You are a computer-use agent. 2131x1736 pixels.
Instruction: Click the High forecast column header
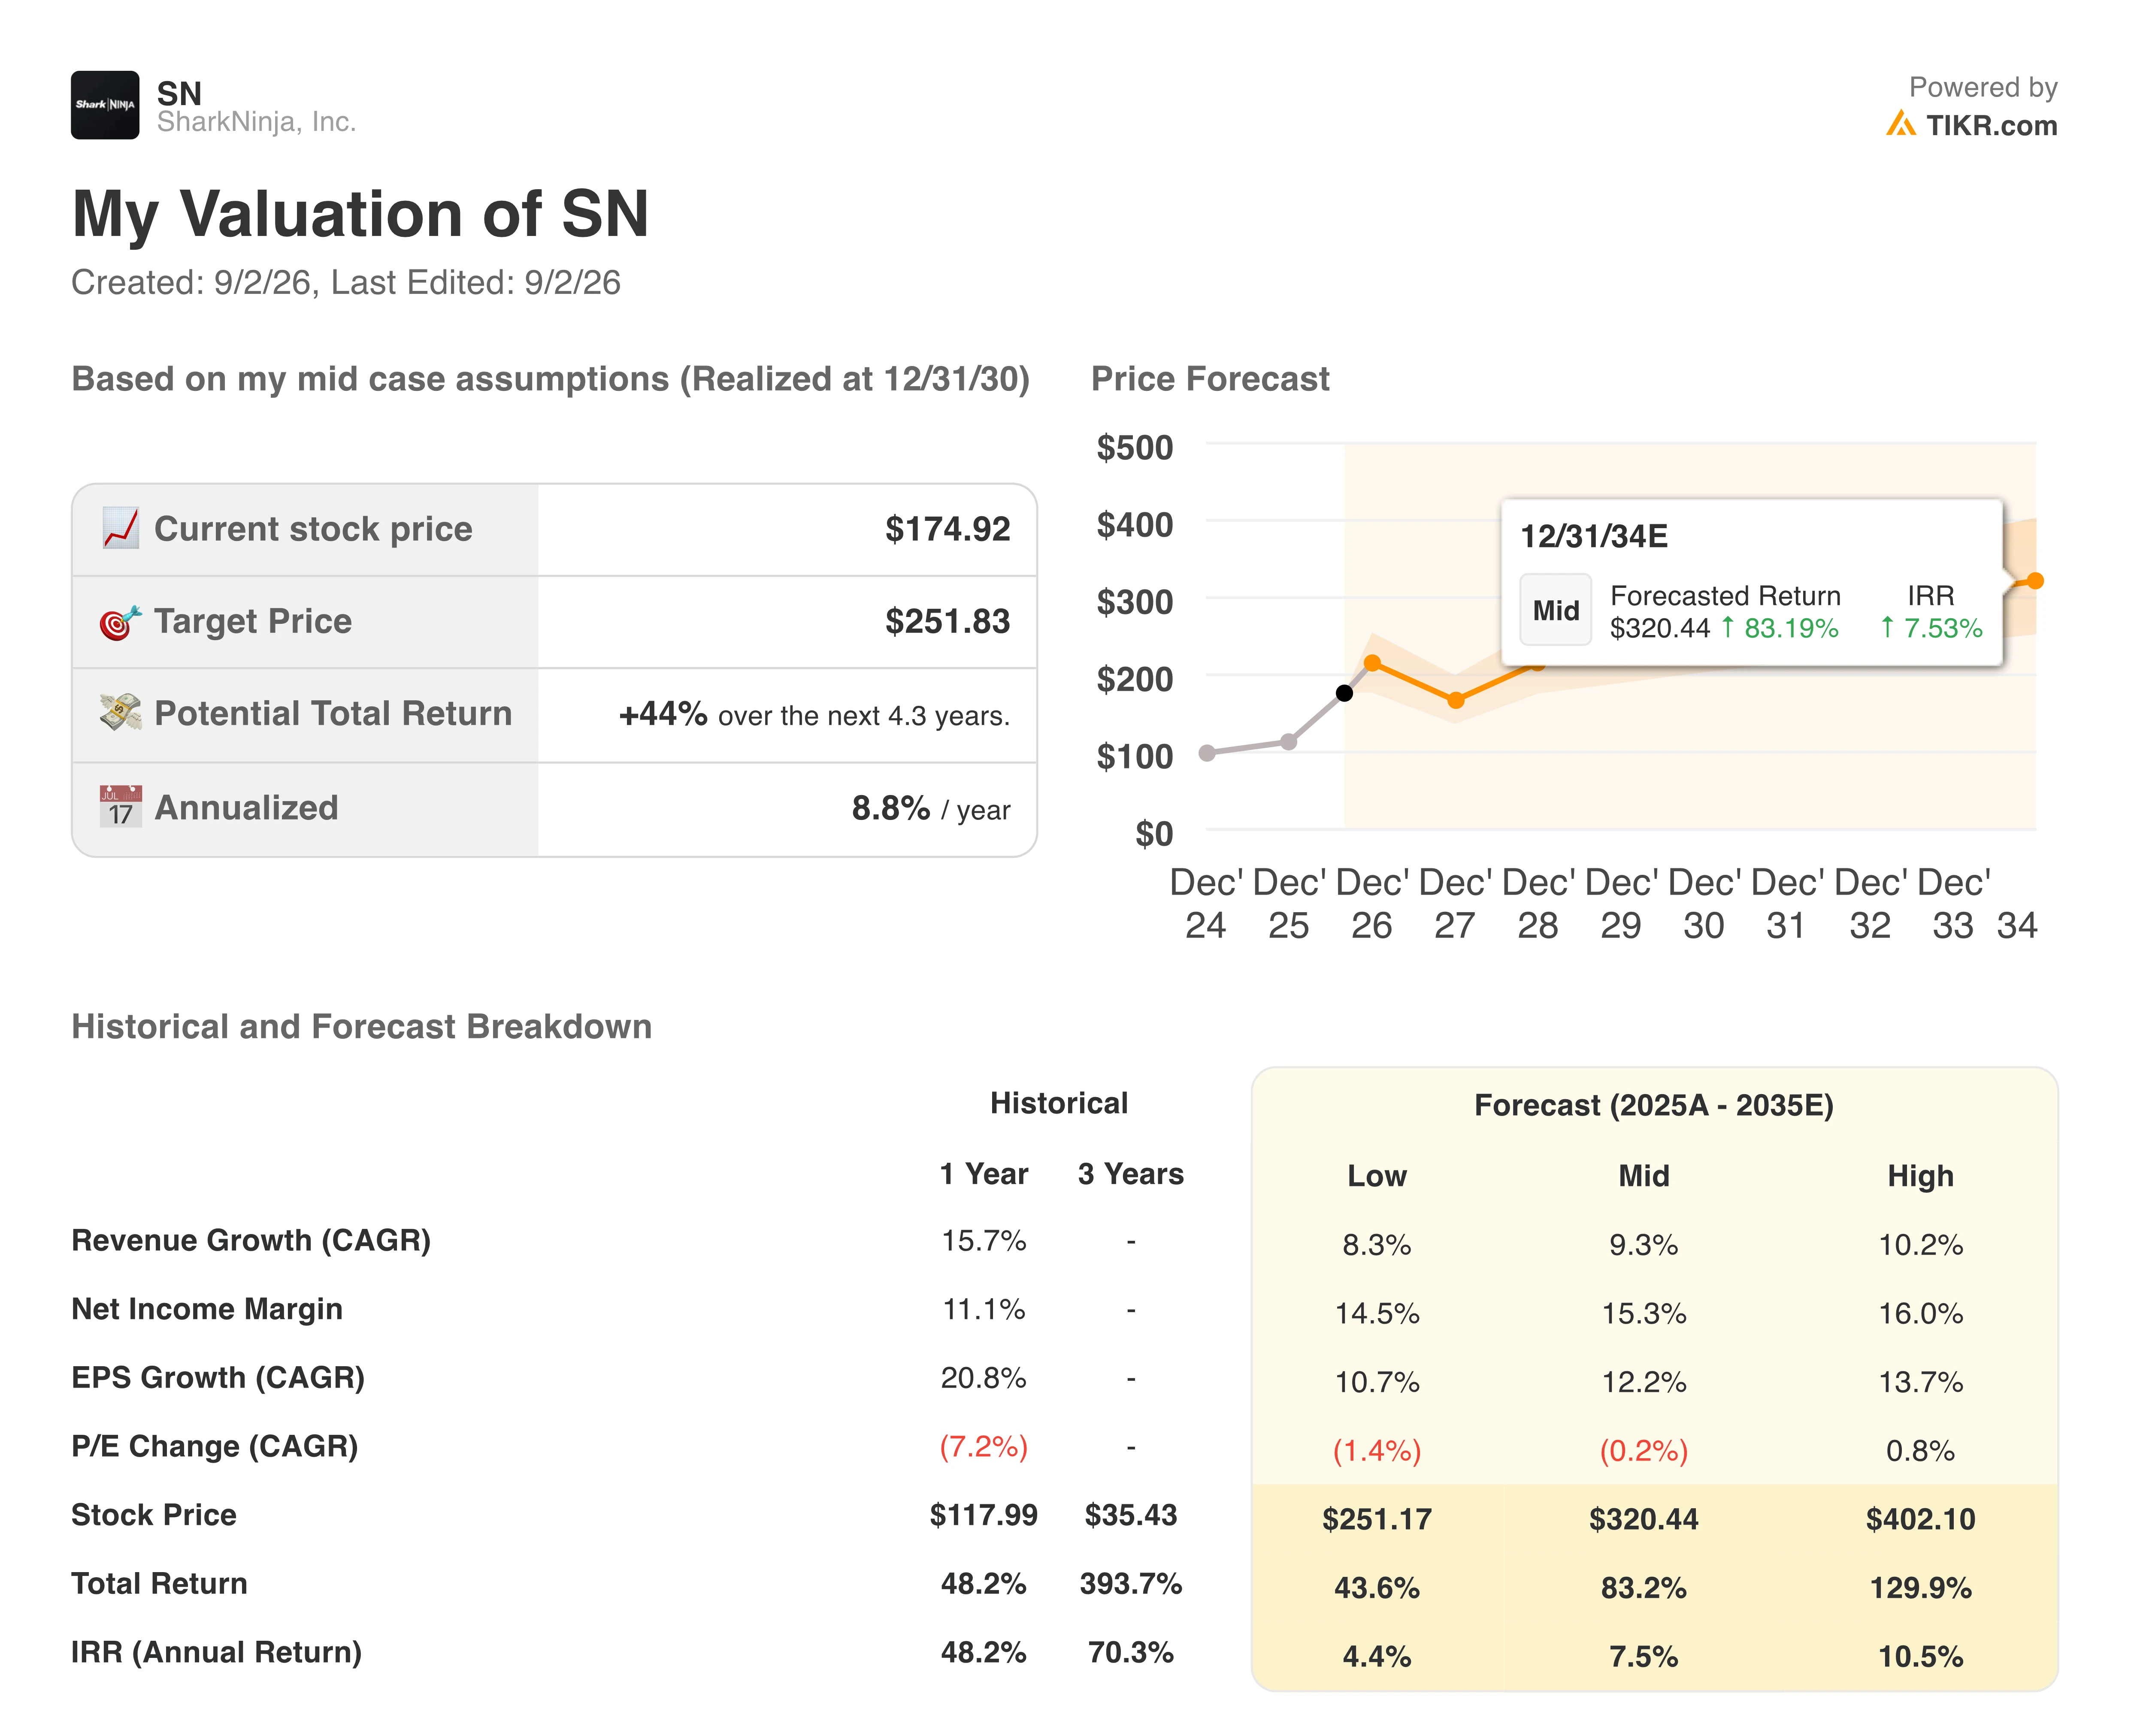coord(1920,1176)
